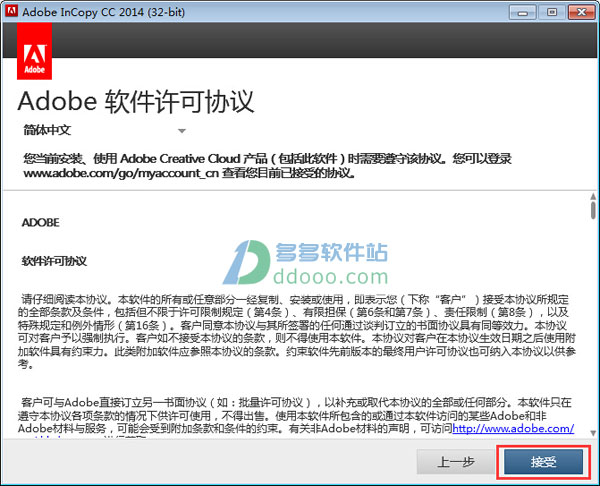Click the scrollbar up arrow

[x=593, y=196]
